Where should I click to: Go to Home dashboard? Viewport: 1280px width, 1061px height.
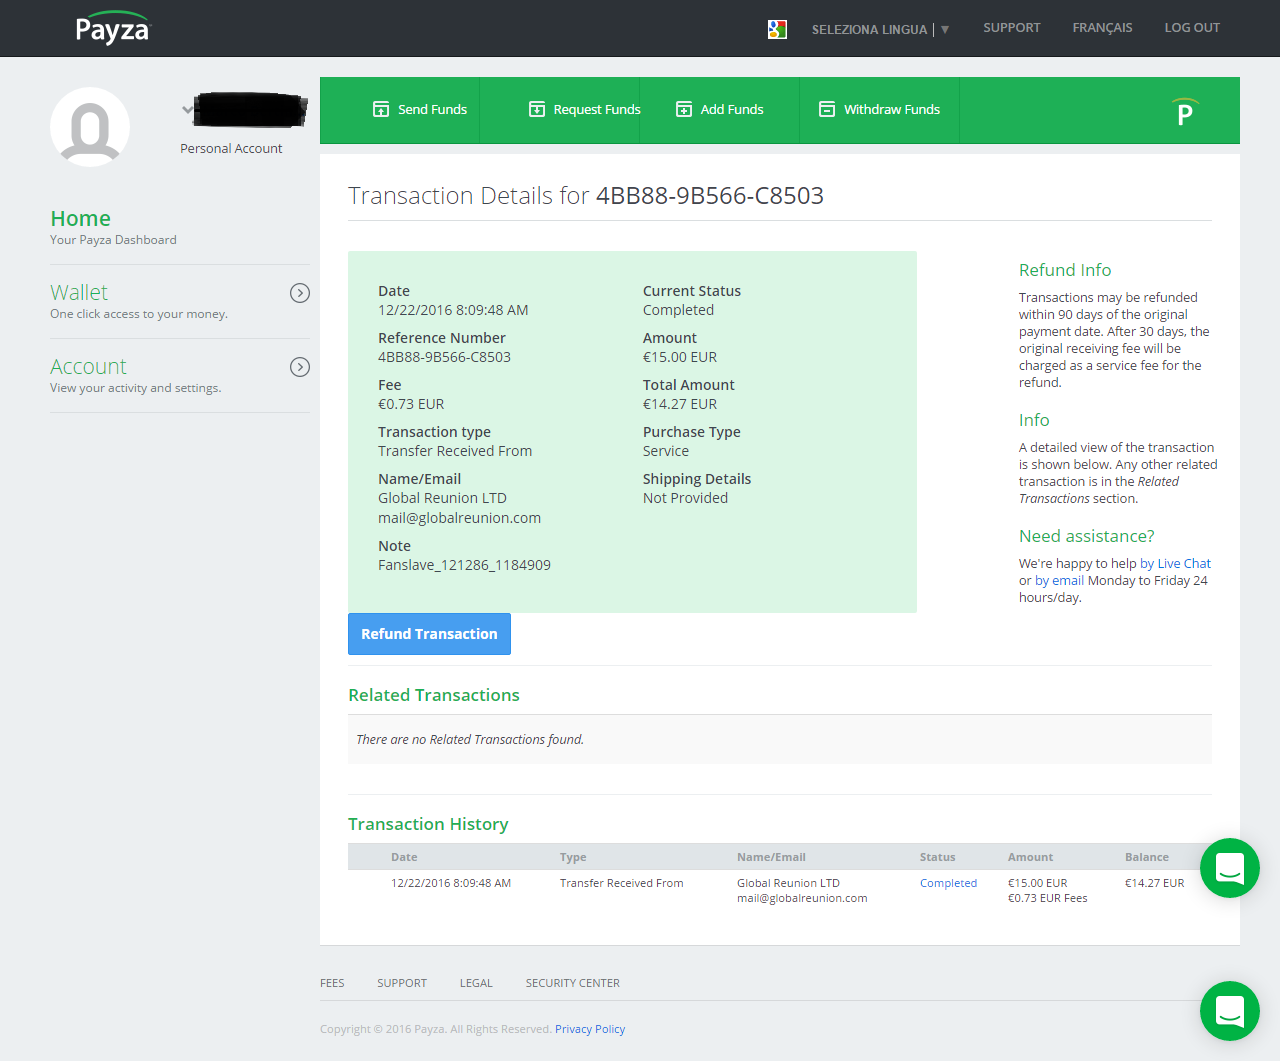tap(81, 218)
